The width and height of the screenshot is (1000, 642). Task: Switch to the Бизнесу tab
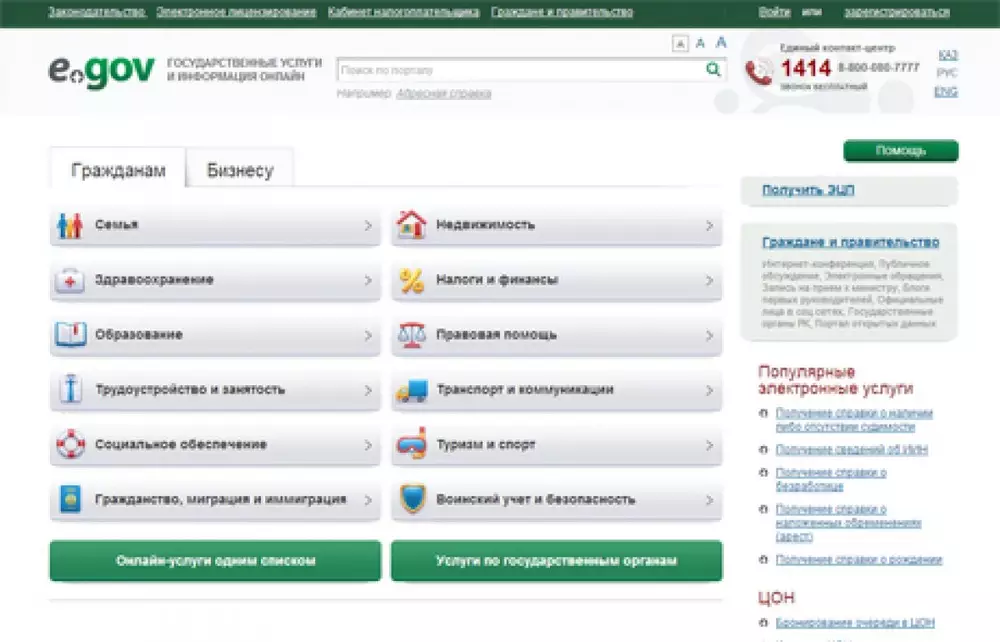(x=240, y=170)
